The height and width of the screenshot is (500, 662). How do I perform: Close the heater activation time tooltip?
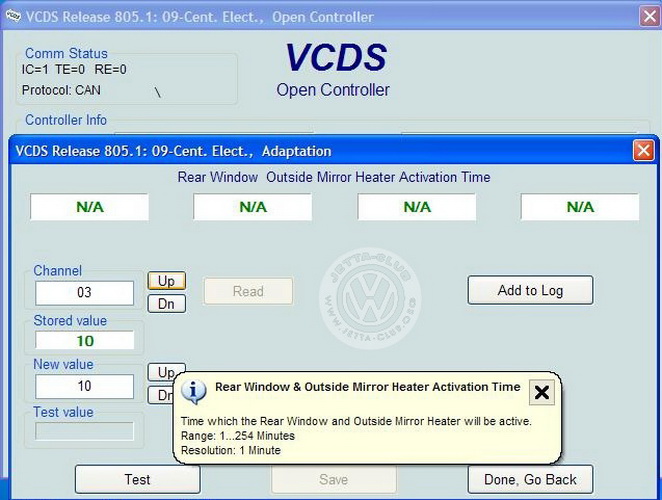(x=541, y=392)
